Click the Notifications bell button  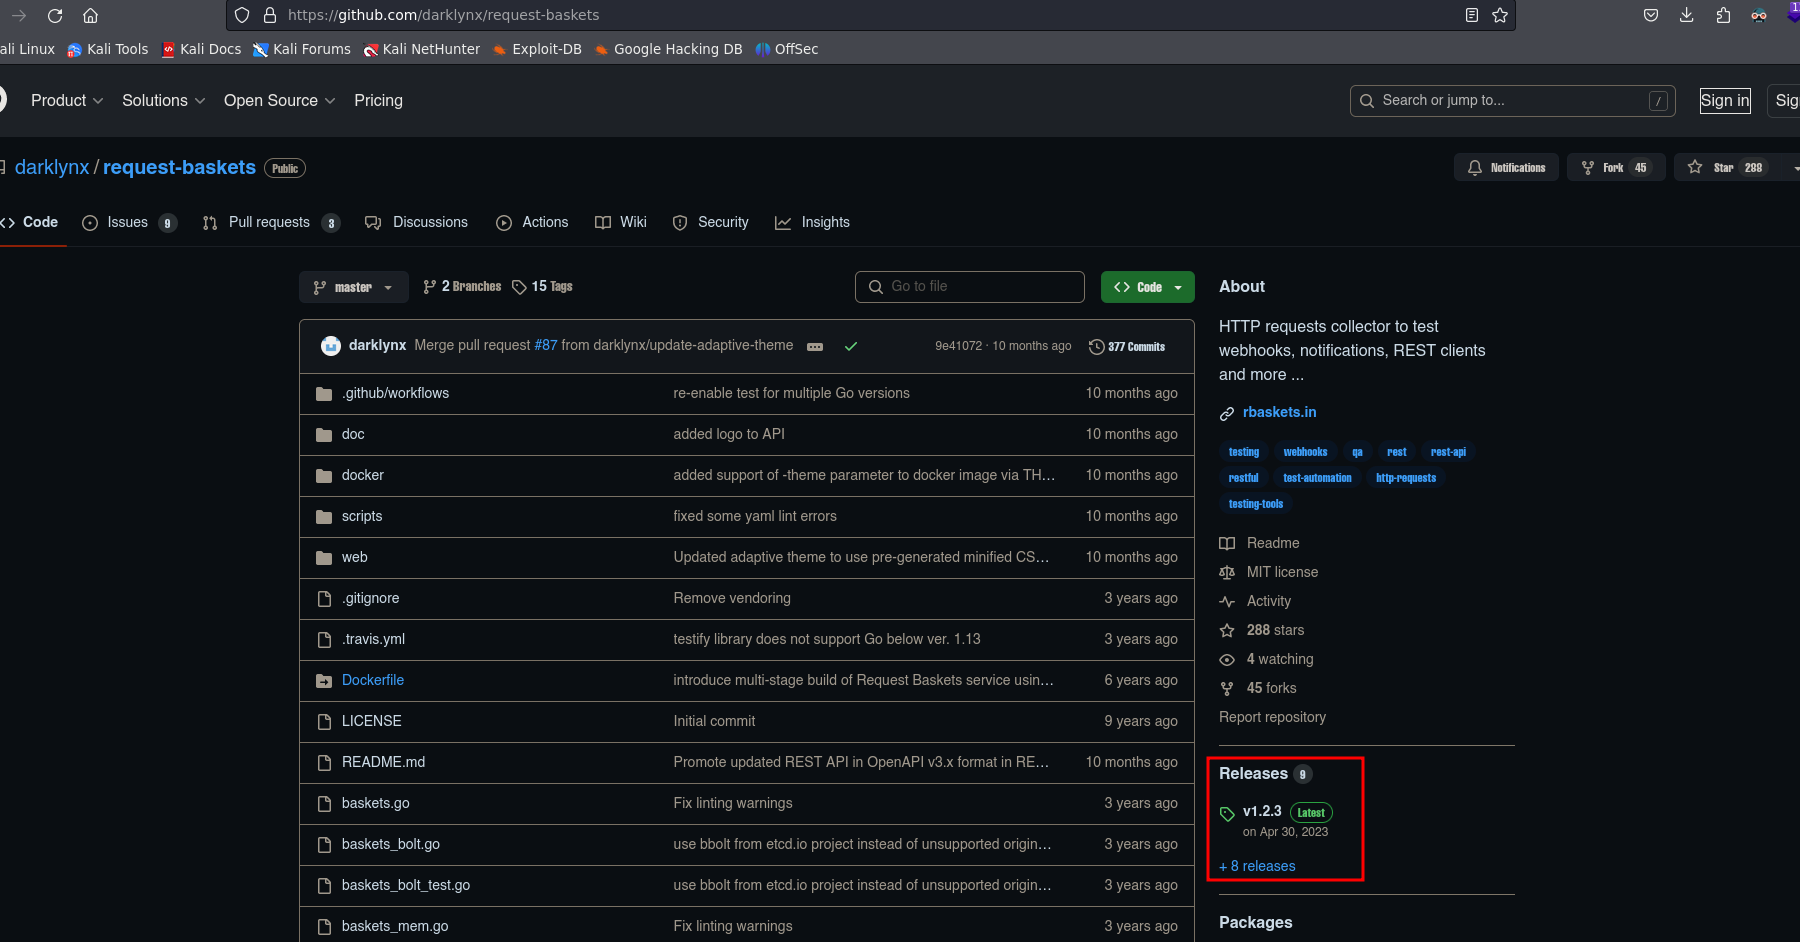click(x=1506, y=168)
